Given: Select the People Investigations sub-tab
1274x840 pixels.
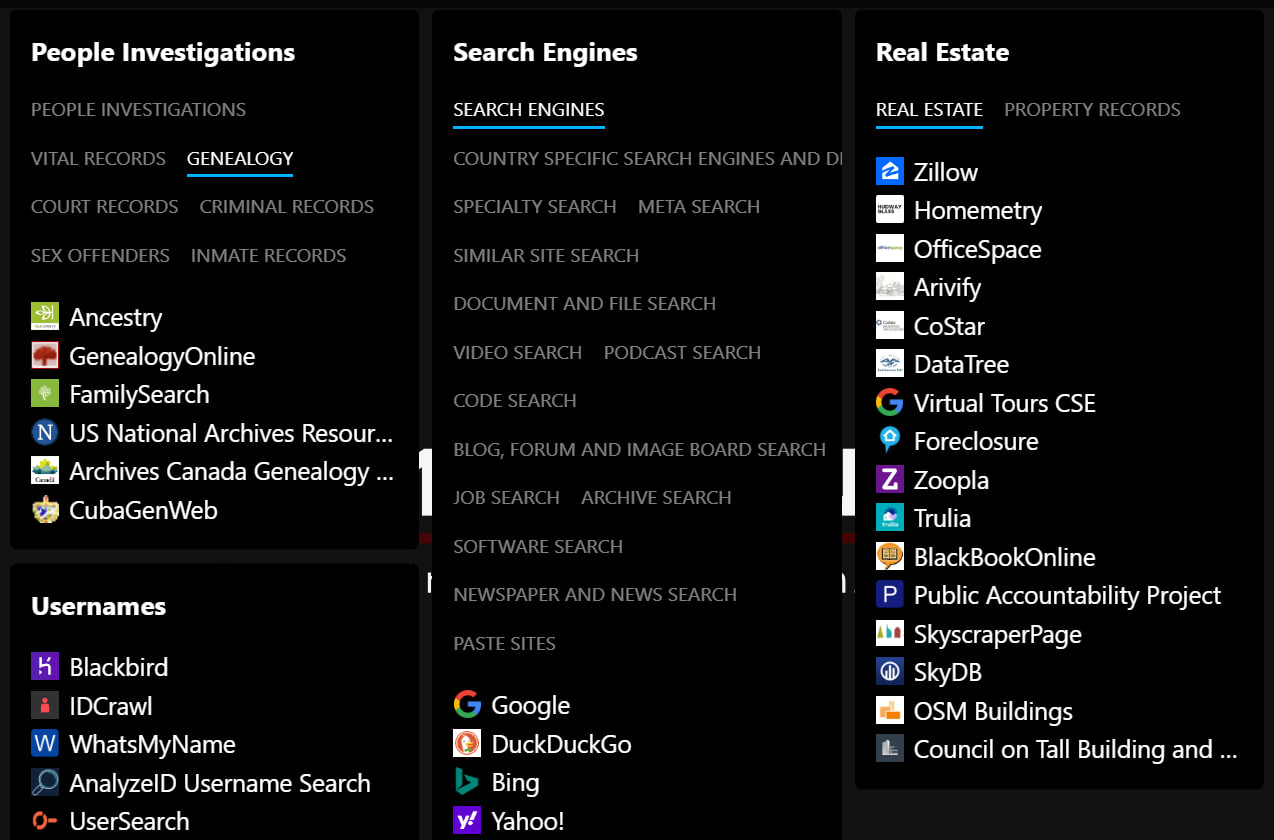Looking at the screenshot, I should click(138, 110).
